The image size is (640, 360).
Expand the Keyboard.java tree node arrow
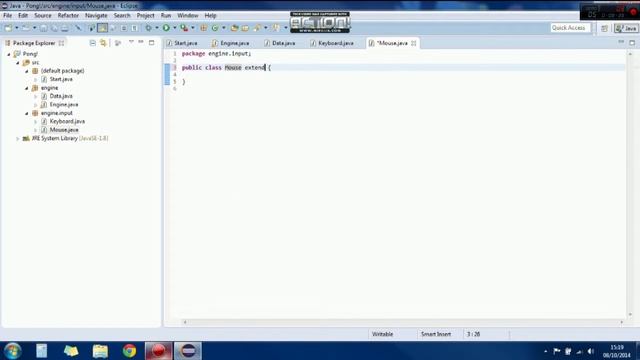tap(36, 122)
